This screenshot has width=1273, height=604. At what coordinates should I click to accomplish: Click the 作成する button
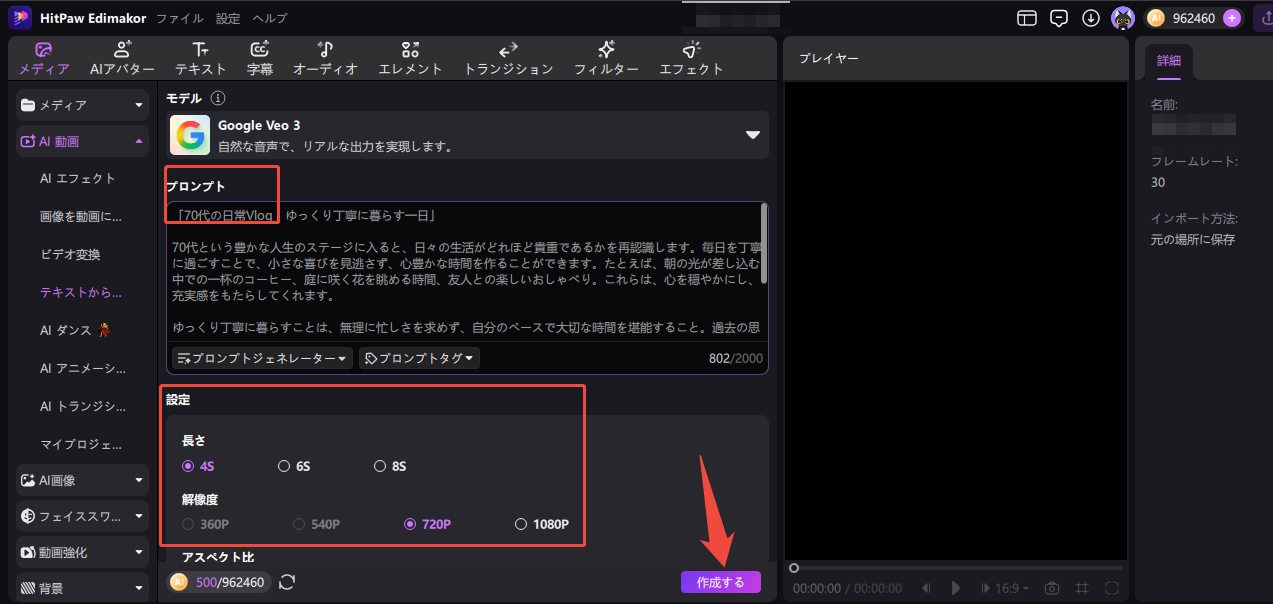click(720, 582)
